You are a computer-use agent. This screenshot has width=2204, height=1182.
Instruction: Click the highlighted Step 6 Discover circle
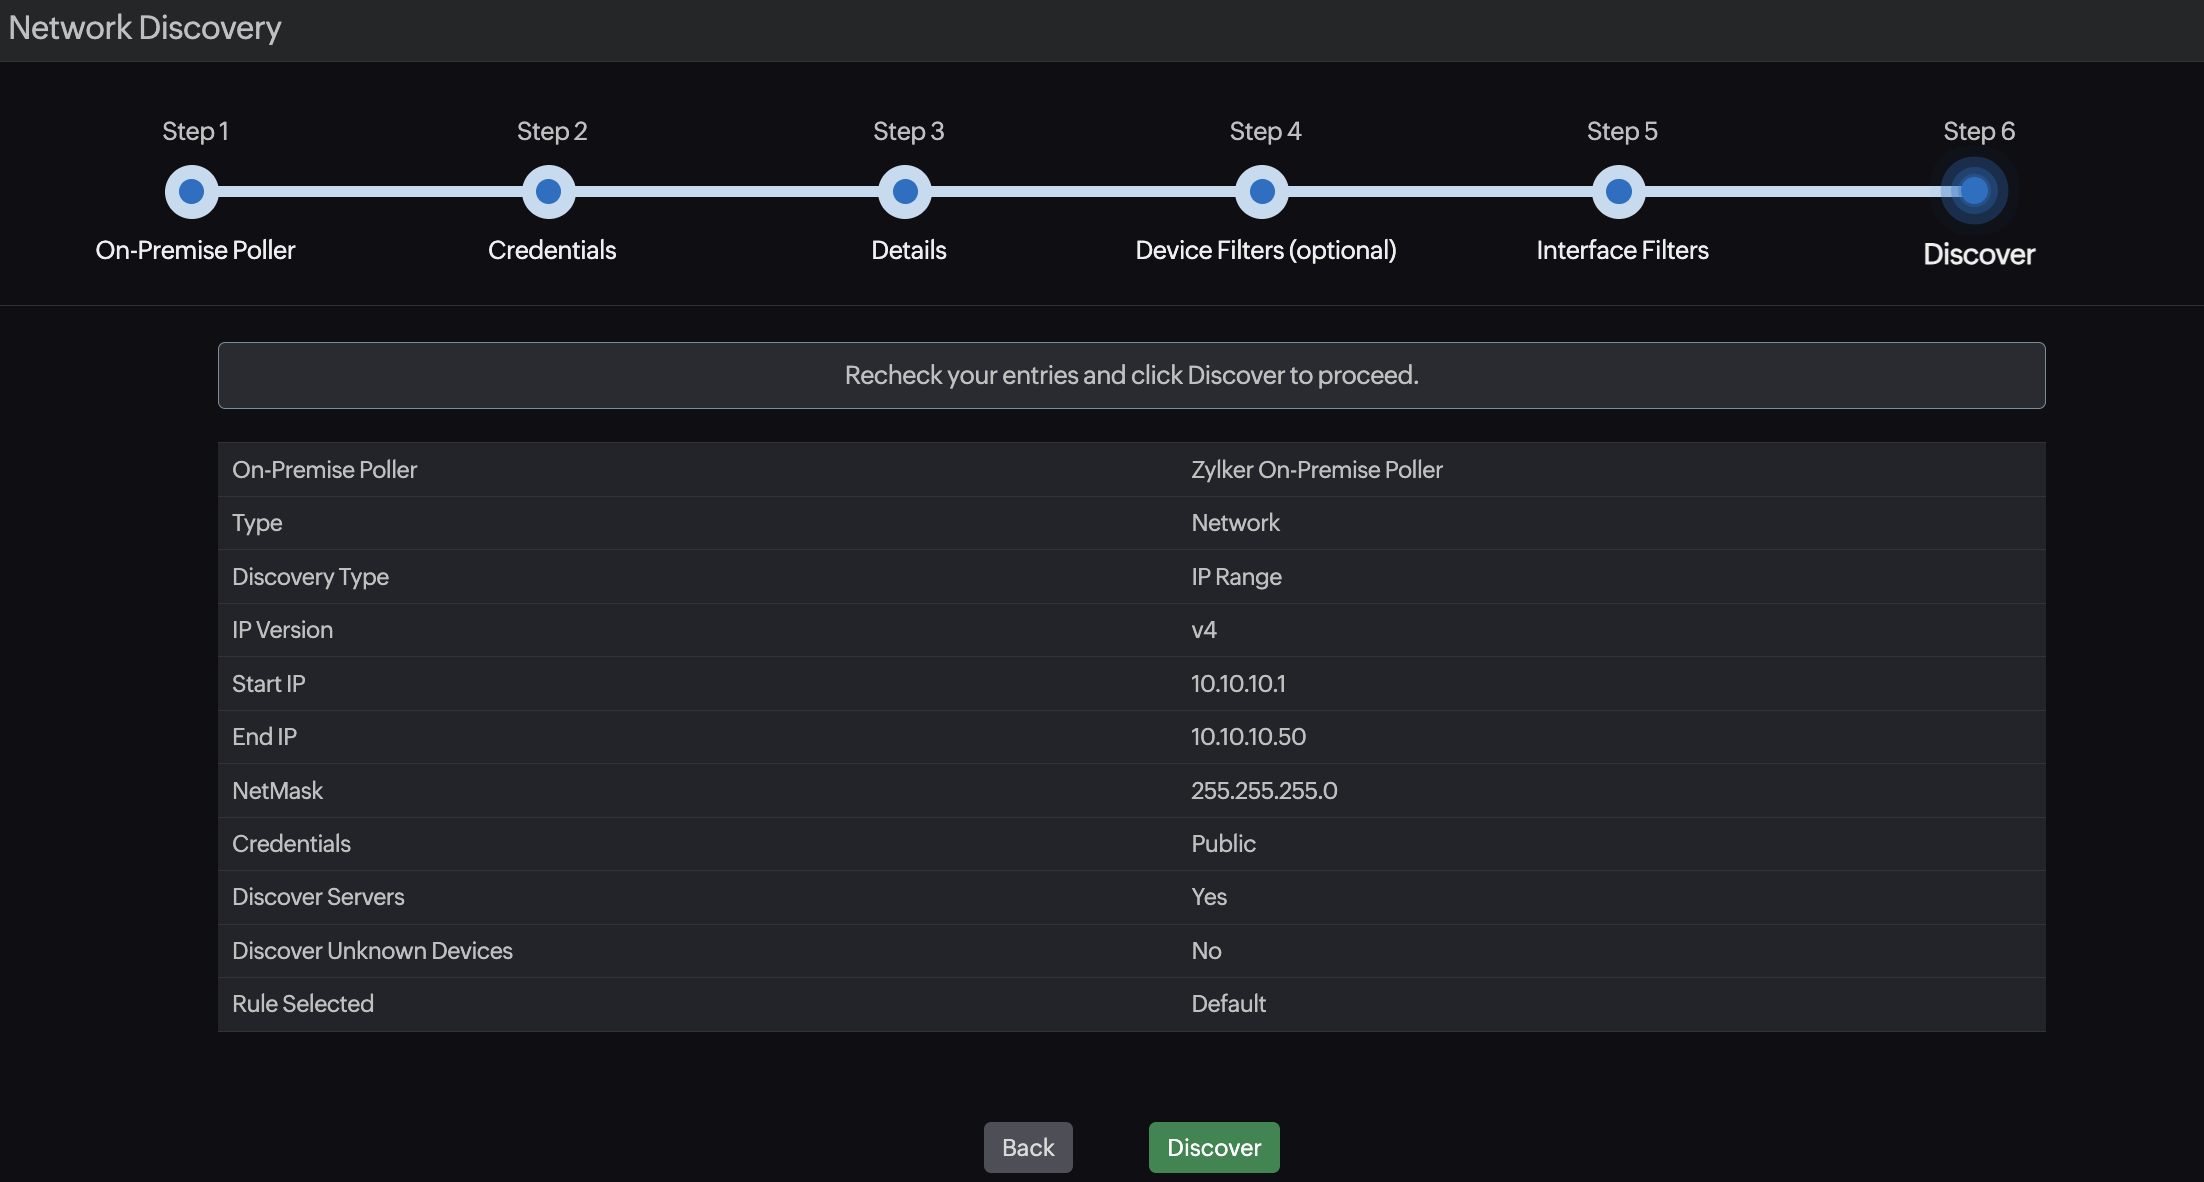[1974, 190]
